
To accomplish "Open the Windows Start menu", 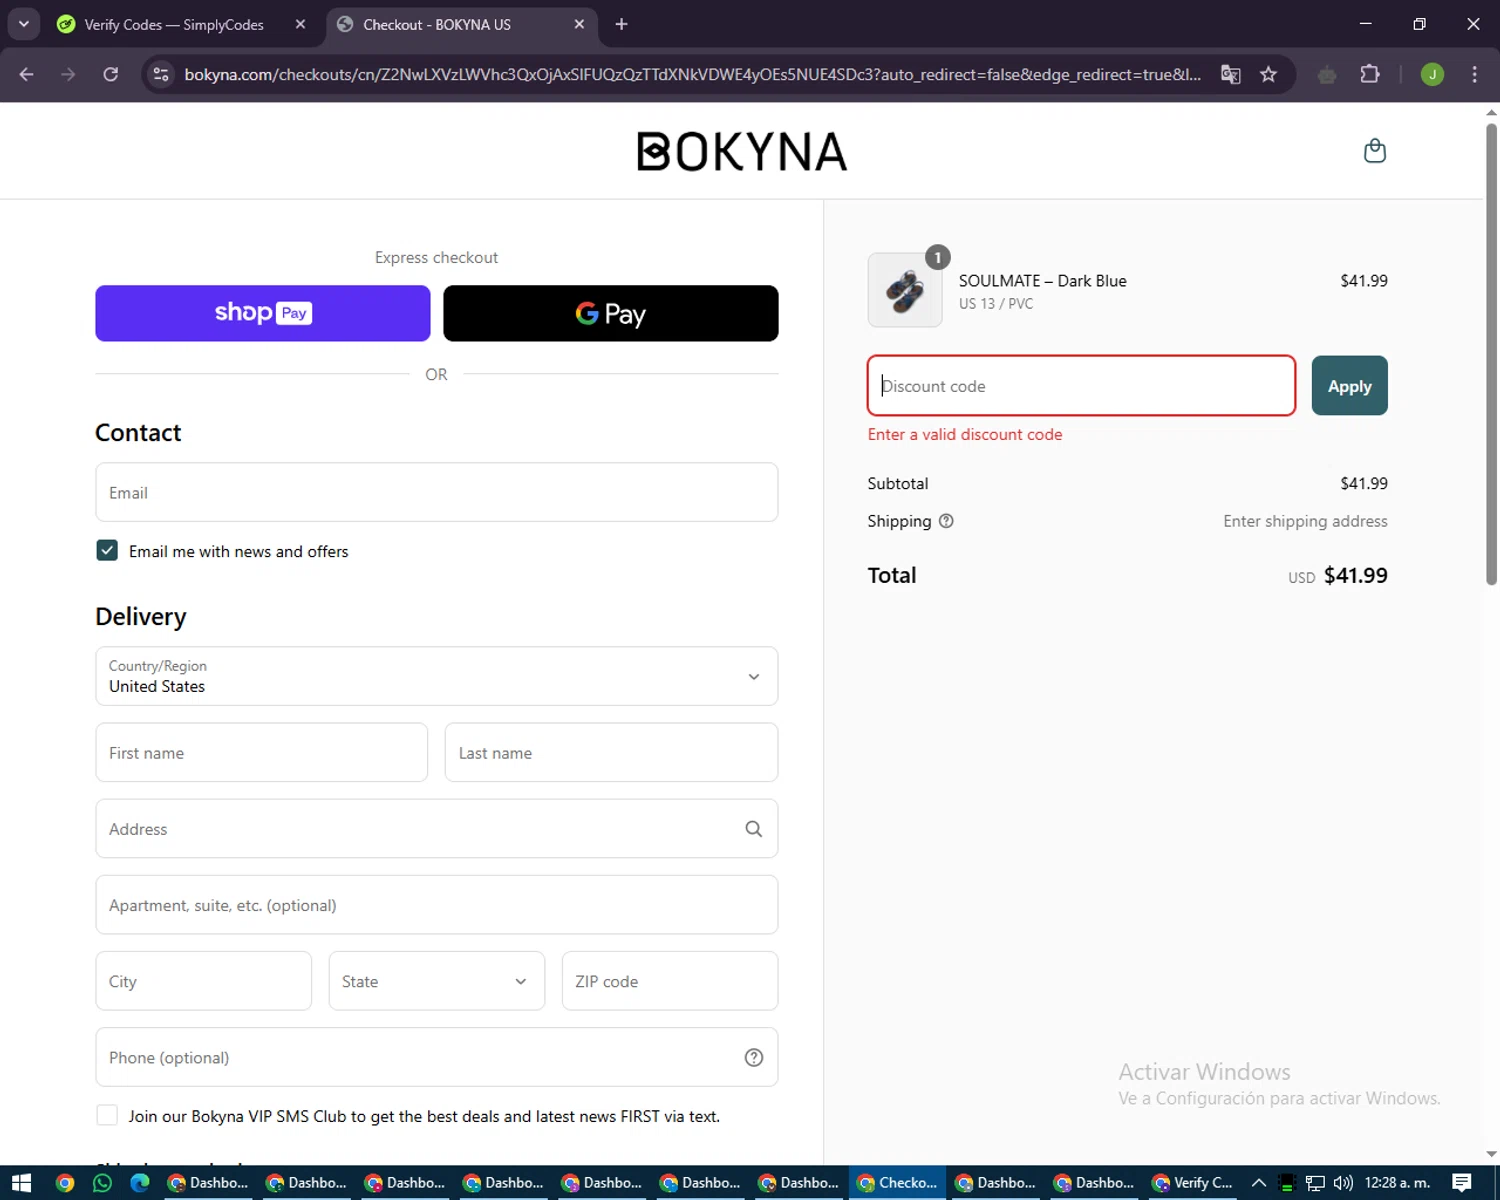I will tap(21, 1183).
